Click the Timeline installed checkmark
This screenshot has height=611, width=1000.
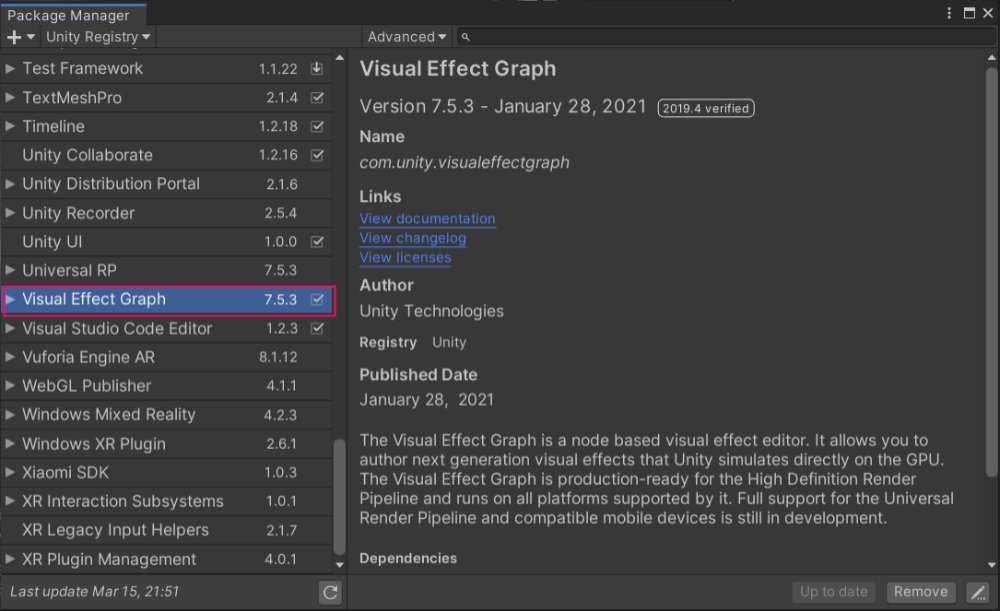pyautogui.click(x=317, y=127)
